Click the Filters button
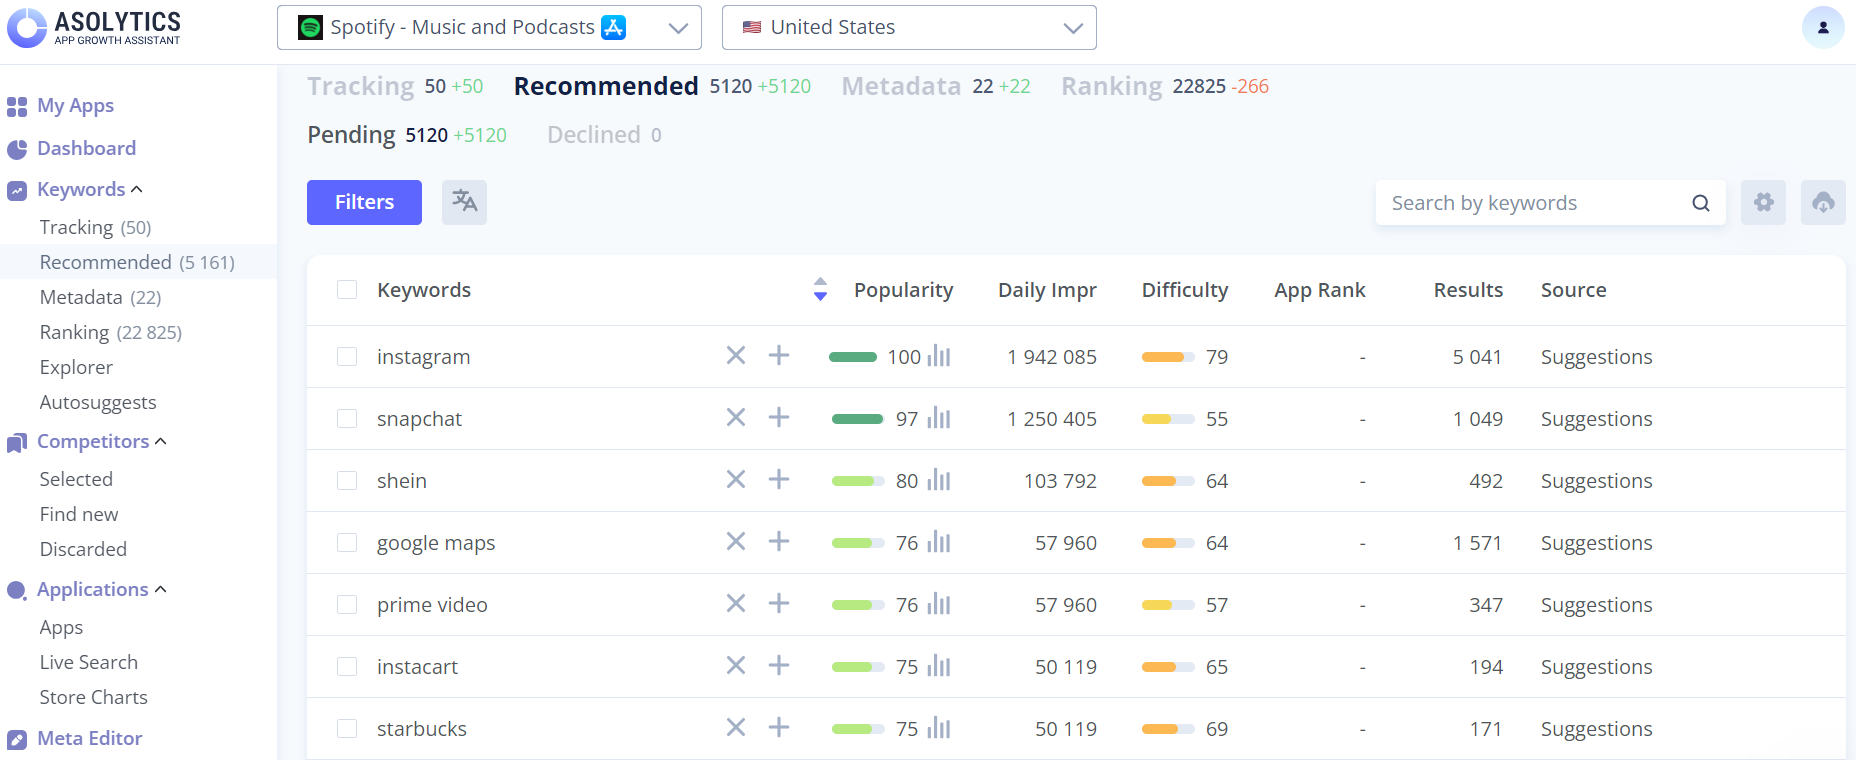The height and width of the screenshot is (760, 1856). pyautogui.click(x=364, y=202)
